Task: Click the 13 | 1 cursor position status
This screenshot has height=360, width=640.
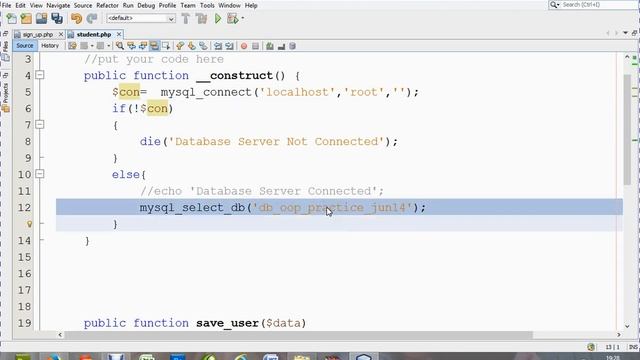Action: [x=612, y=347]
